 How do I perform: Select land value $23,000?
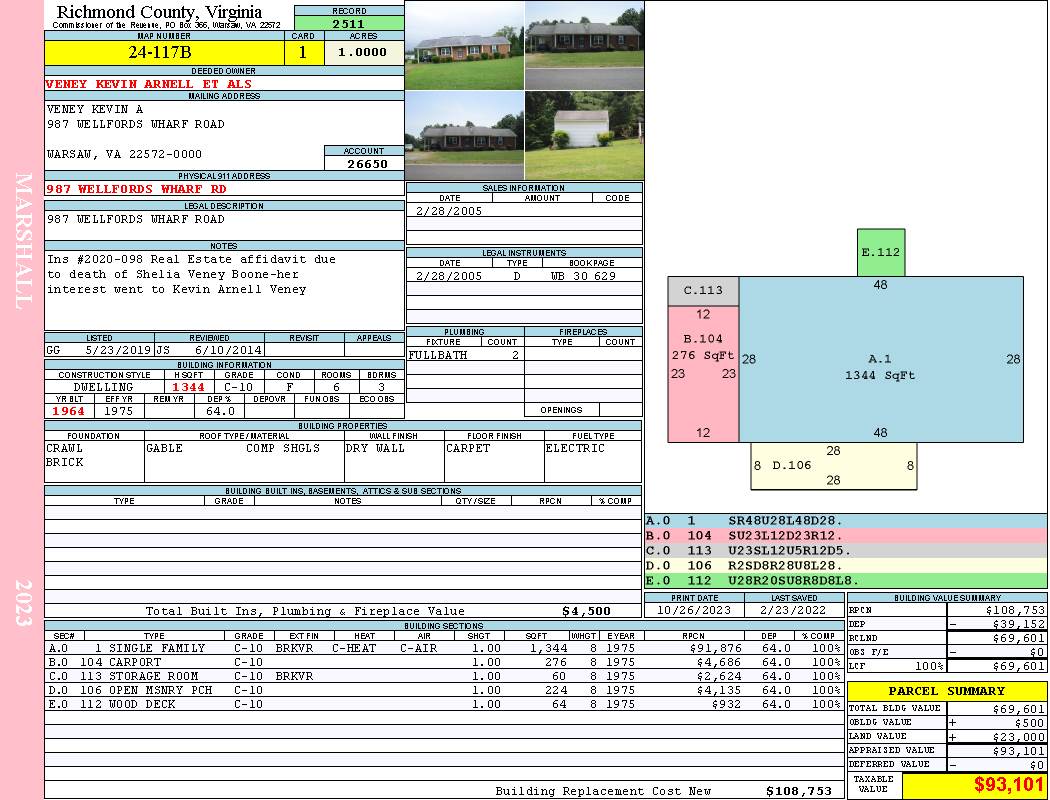[x=1019, y=736]
